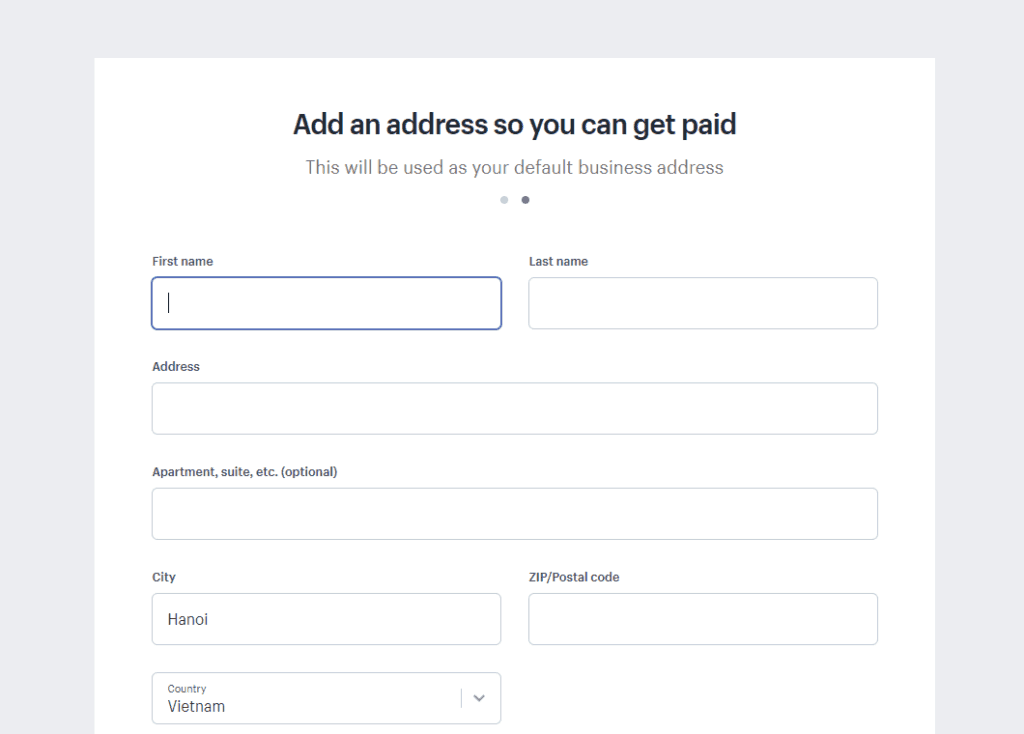Click the 'Apartment, suite, etc. (optional)' label

pos(245,471)
